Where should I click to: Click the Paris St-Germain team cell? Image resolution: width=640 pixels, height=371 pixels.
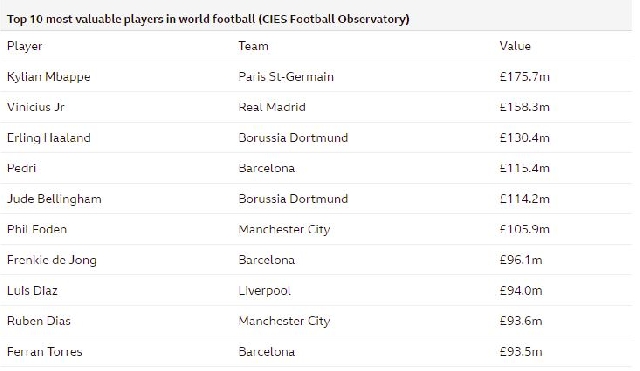(x=286, y=77)
